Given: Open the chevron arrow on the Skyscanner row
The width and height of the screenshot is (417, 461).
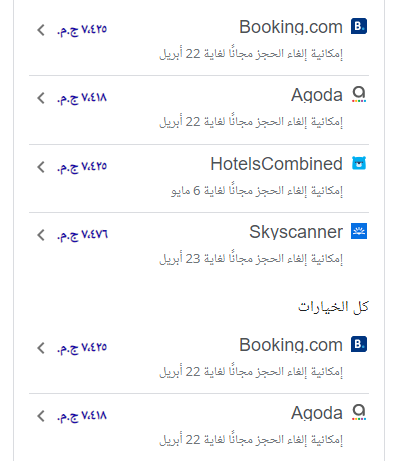Looking at the screenshot, I should pyautogui.click(x=41, y=235).
